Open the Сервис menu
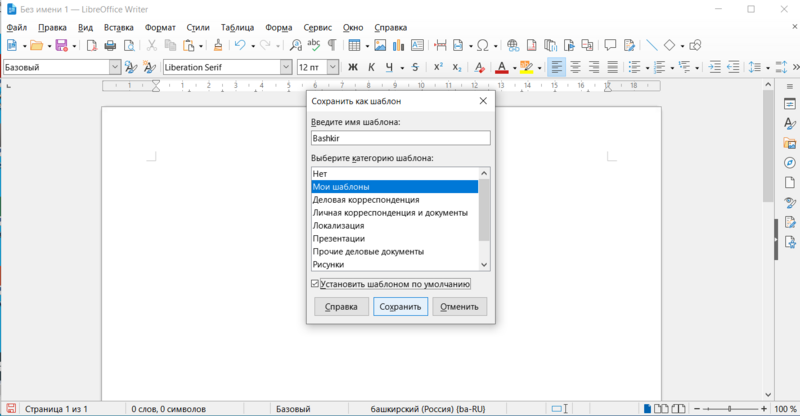Screen dimensions: 800x416 [x=317, y=28]
